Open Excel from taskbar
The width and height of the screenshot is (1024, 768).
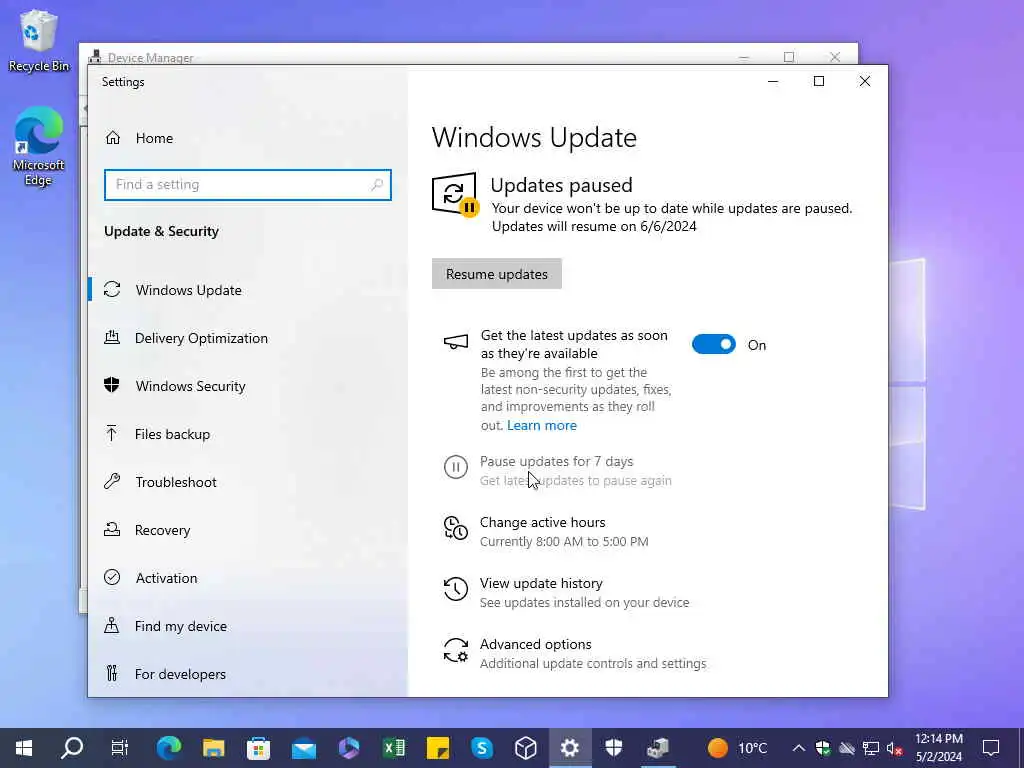pos(394,748)
